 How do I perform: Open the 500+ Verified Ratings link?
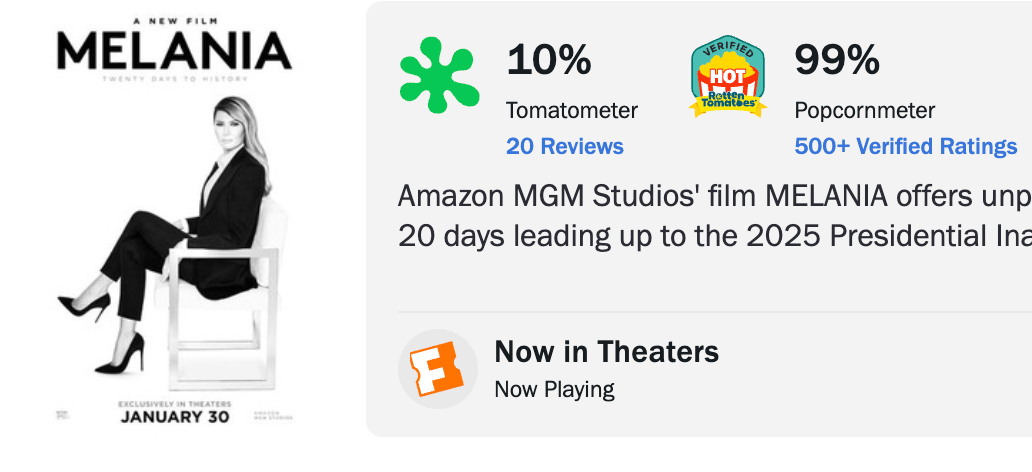point(905,146)
